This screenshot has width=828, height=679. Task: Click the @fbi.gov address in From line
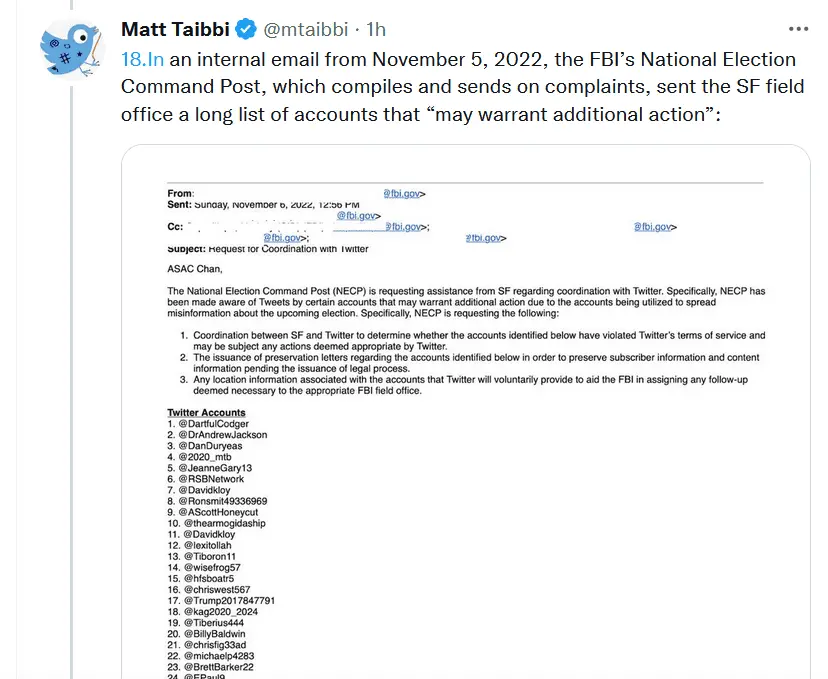(405, 193)
